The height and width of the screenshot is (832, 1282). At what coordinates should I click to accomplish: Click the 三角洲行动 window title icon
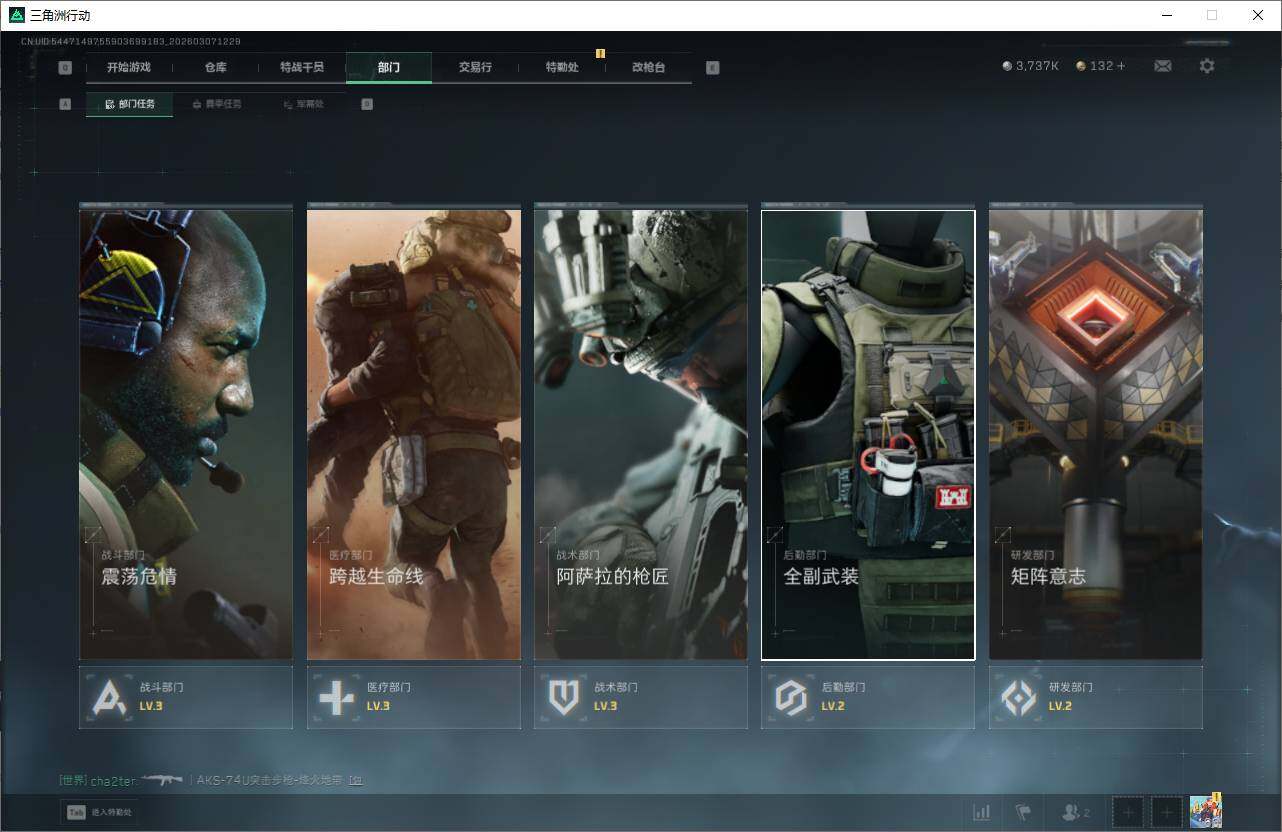pos(16,15)
